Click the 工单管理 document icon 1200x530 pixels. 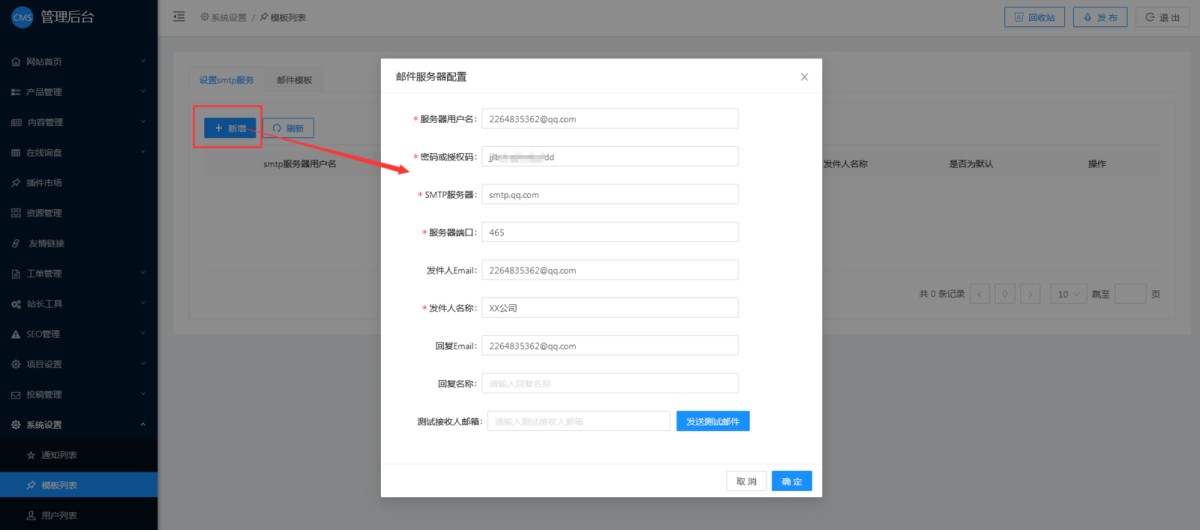[x=16, y=274]
